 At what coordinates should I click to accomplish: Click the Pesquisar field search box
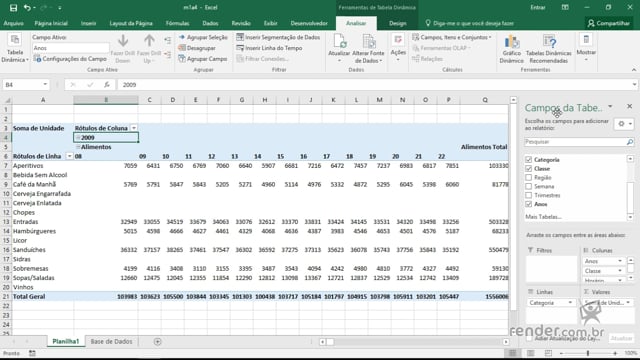[575, 142]
